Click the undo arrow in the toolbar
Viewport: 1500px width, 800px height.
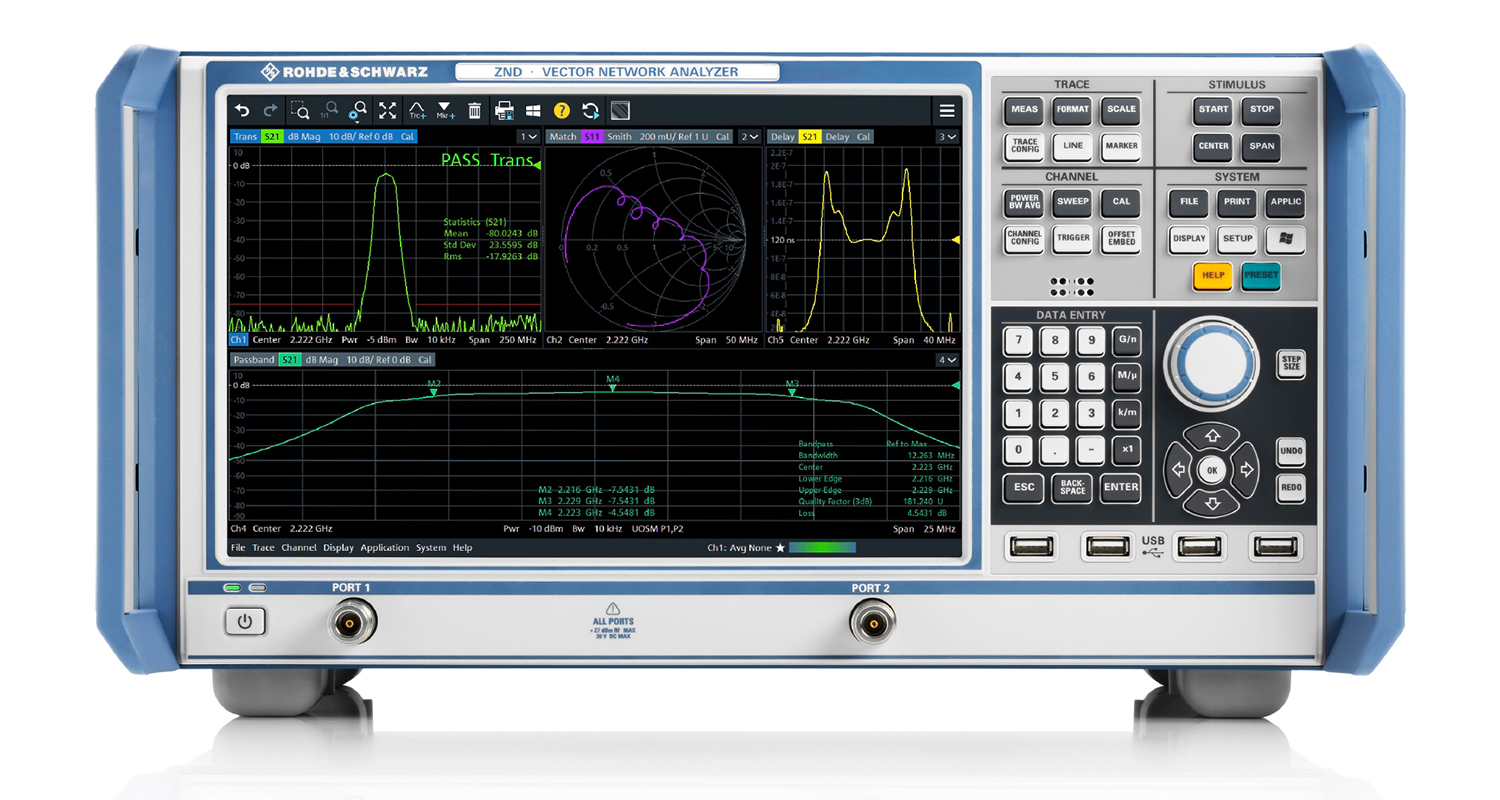coord(242,111)
